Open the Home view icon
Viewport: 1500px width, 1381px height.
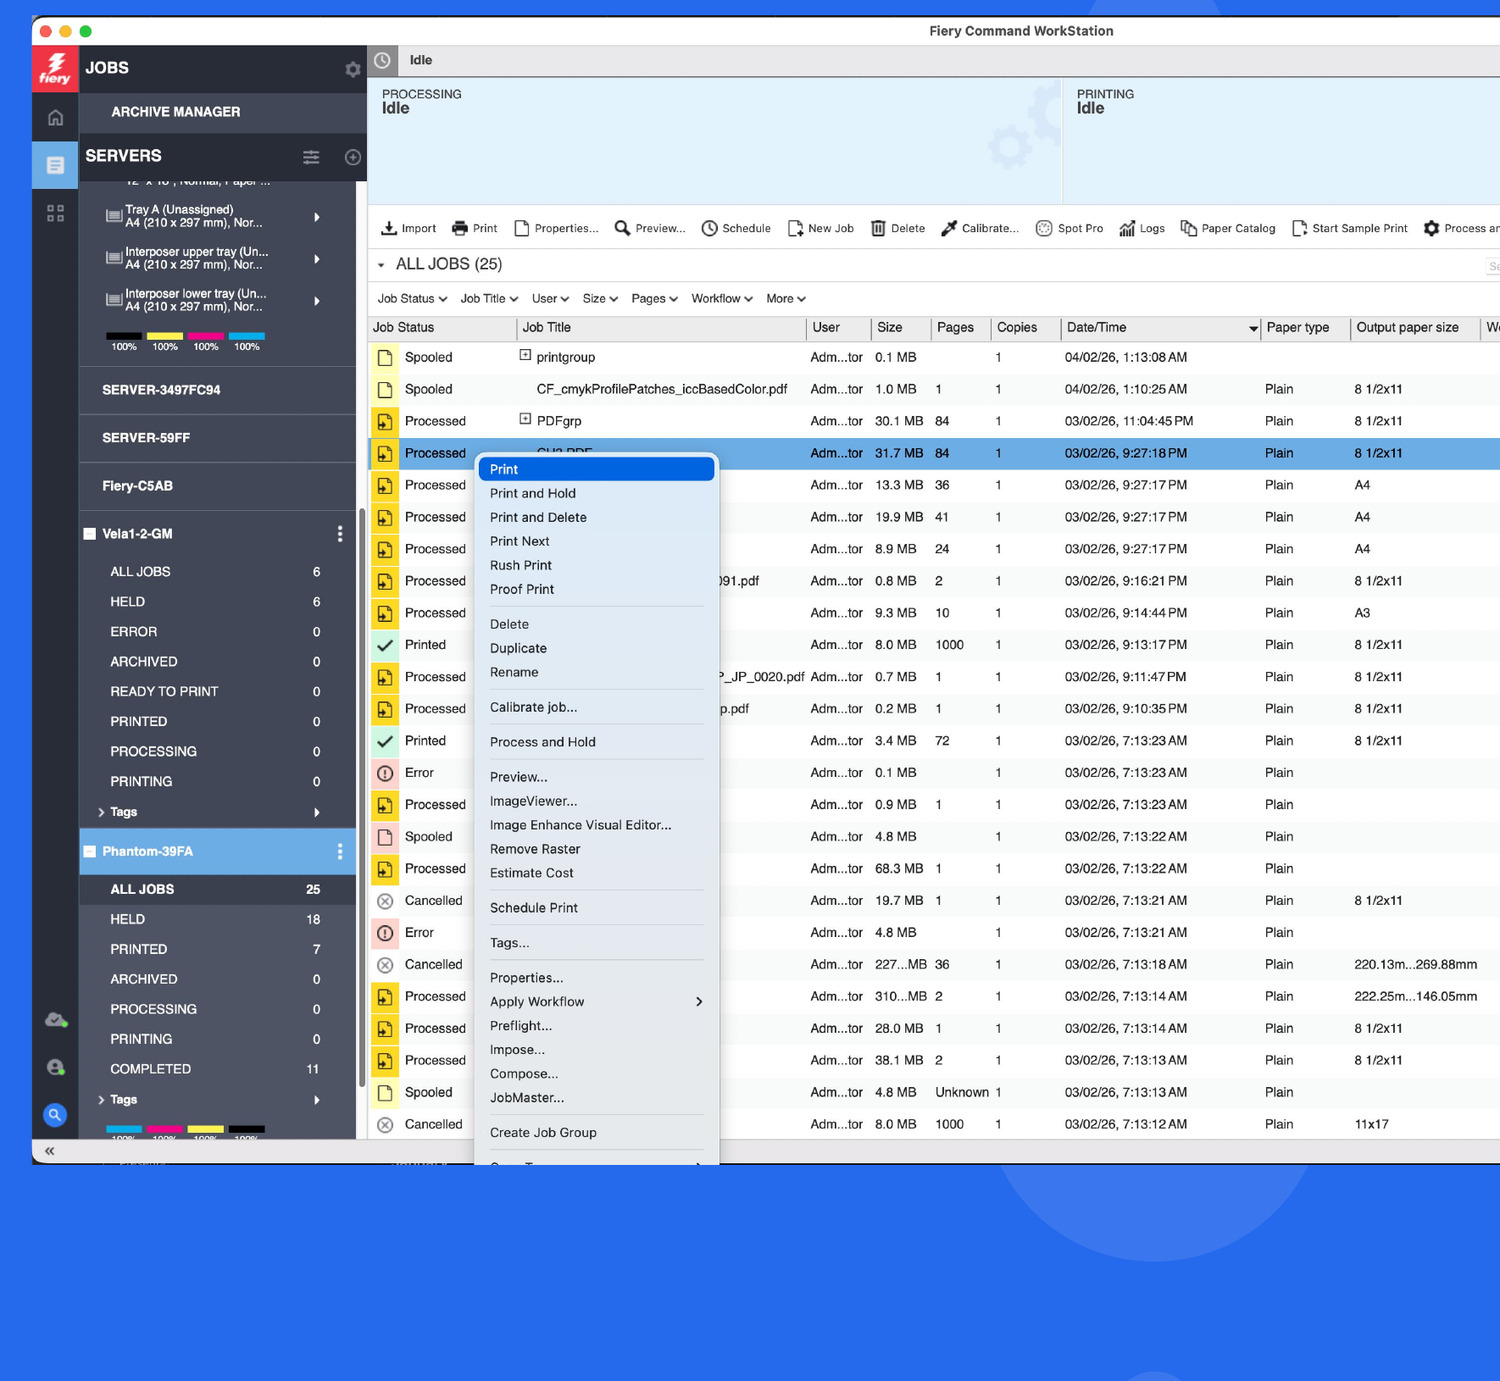pos(56,118)
